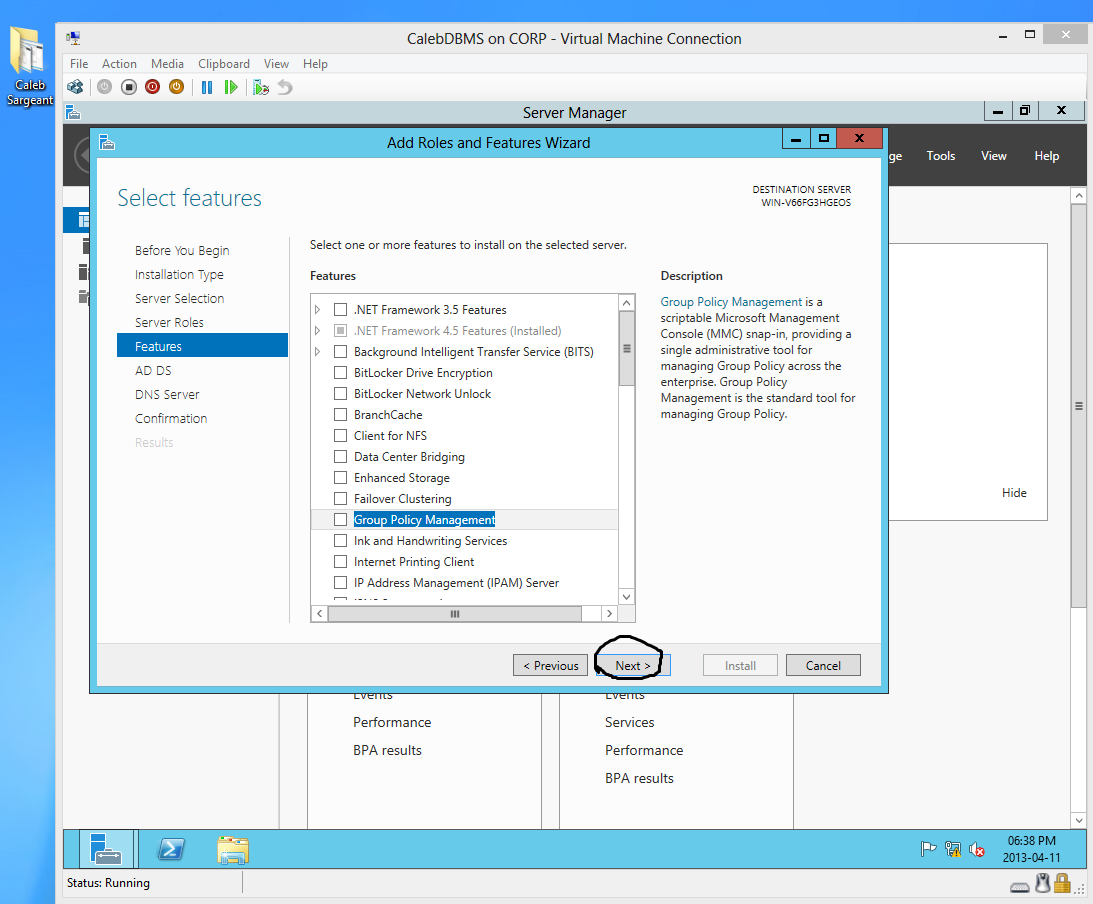Expand Background Intelligent Transfer Service node
This screenshot has width=1093, height=904.
point(317,351)
